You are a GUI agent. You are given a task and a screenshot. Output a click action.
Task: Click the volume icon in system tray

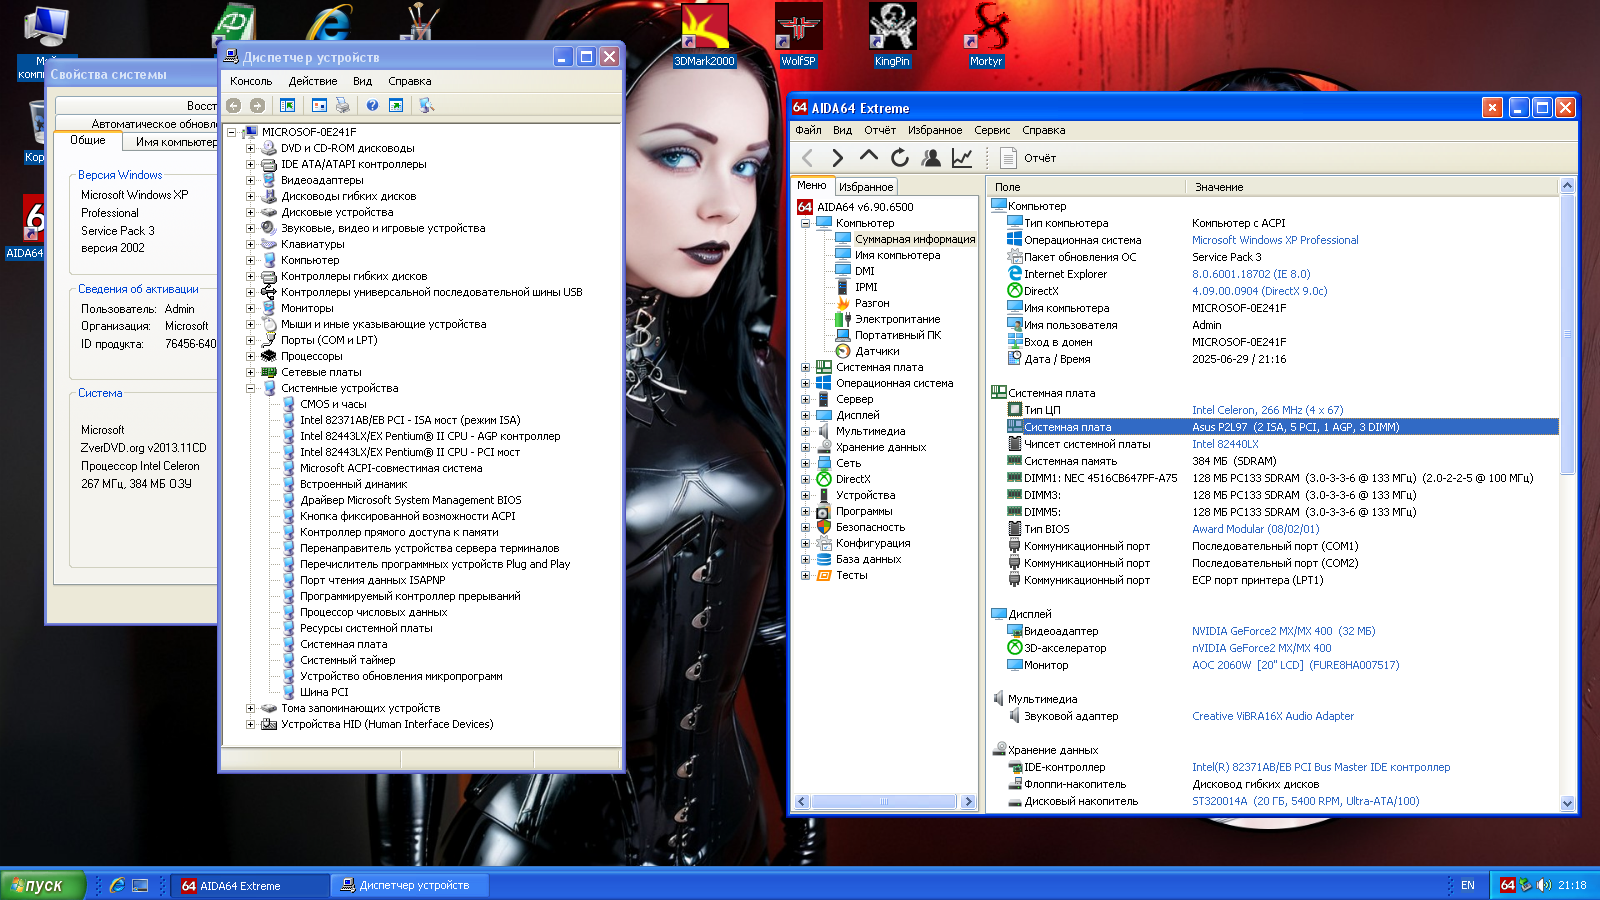tap(1543, 885)
